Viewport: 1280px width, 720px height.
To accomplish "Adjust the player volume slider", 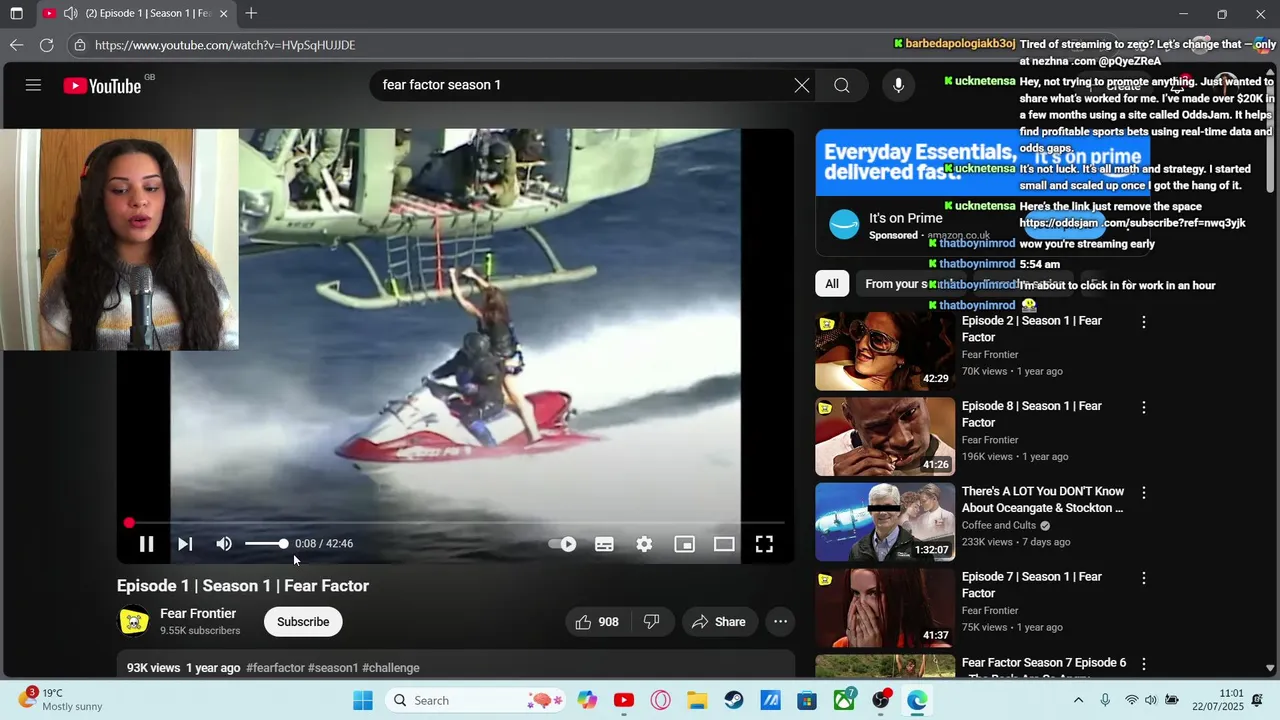I will [266, 544].
